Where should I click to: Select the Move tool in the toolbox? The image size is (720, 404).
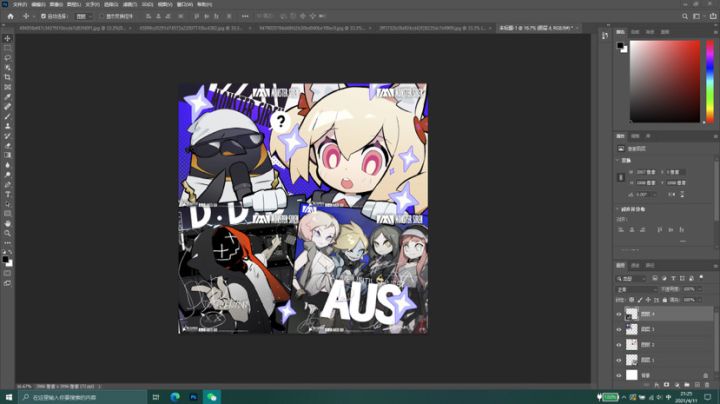(x=7, y=39)
